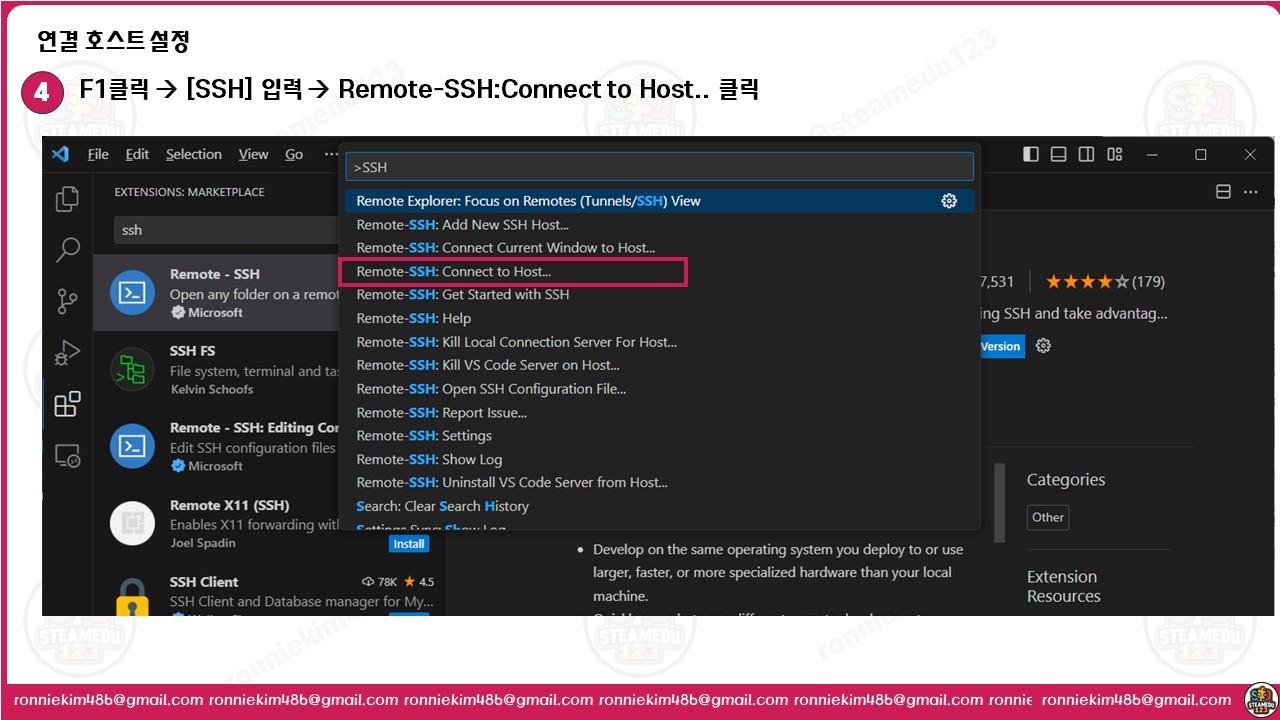This screenshot has height=720, width=1280.
Task: Select the SSH FS extension title
Action: 192,351
